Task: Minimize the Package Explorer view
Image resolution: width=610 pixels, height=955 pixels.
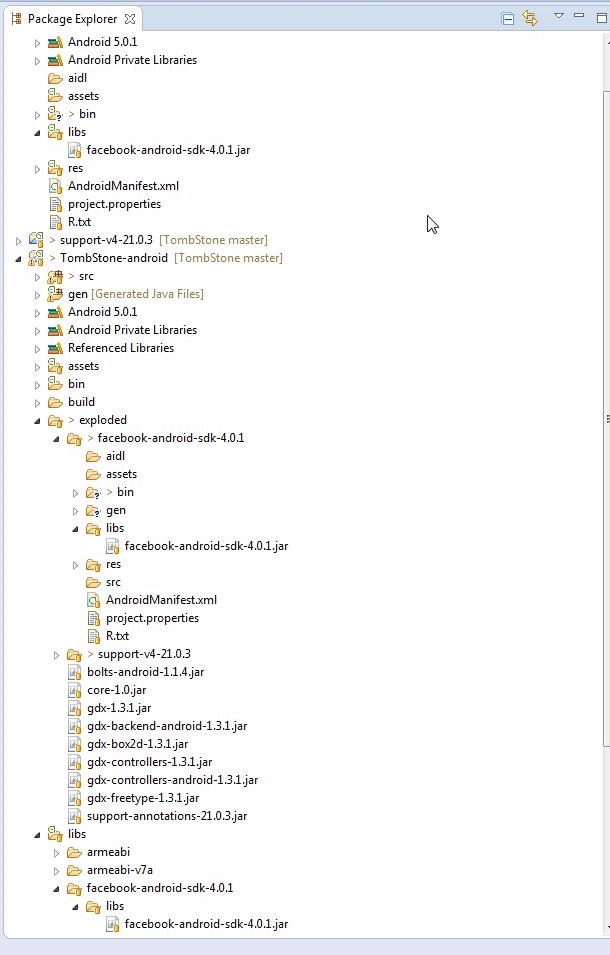Action: click(579, 15)
